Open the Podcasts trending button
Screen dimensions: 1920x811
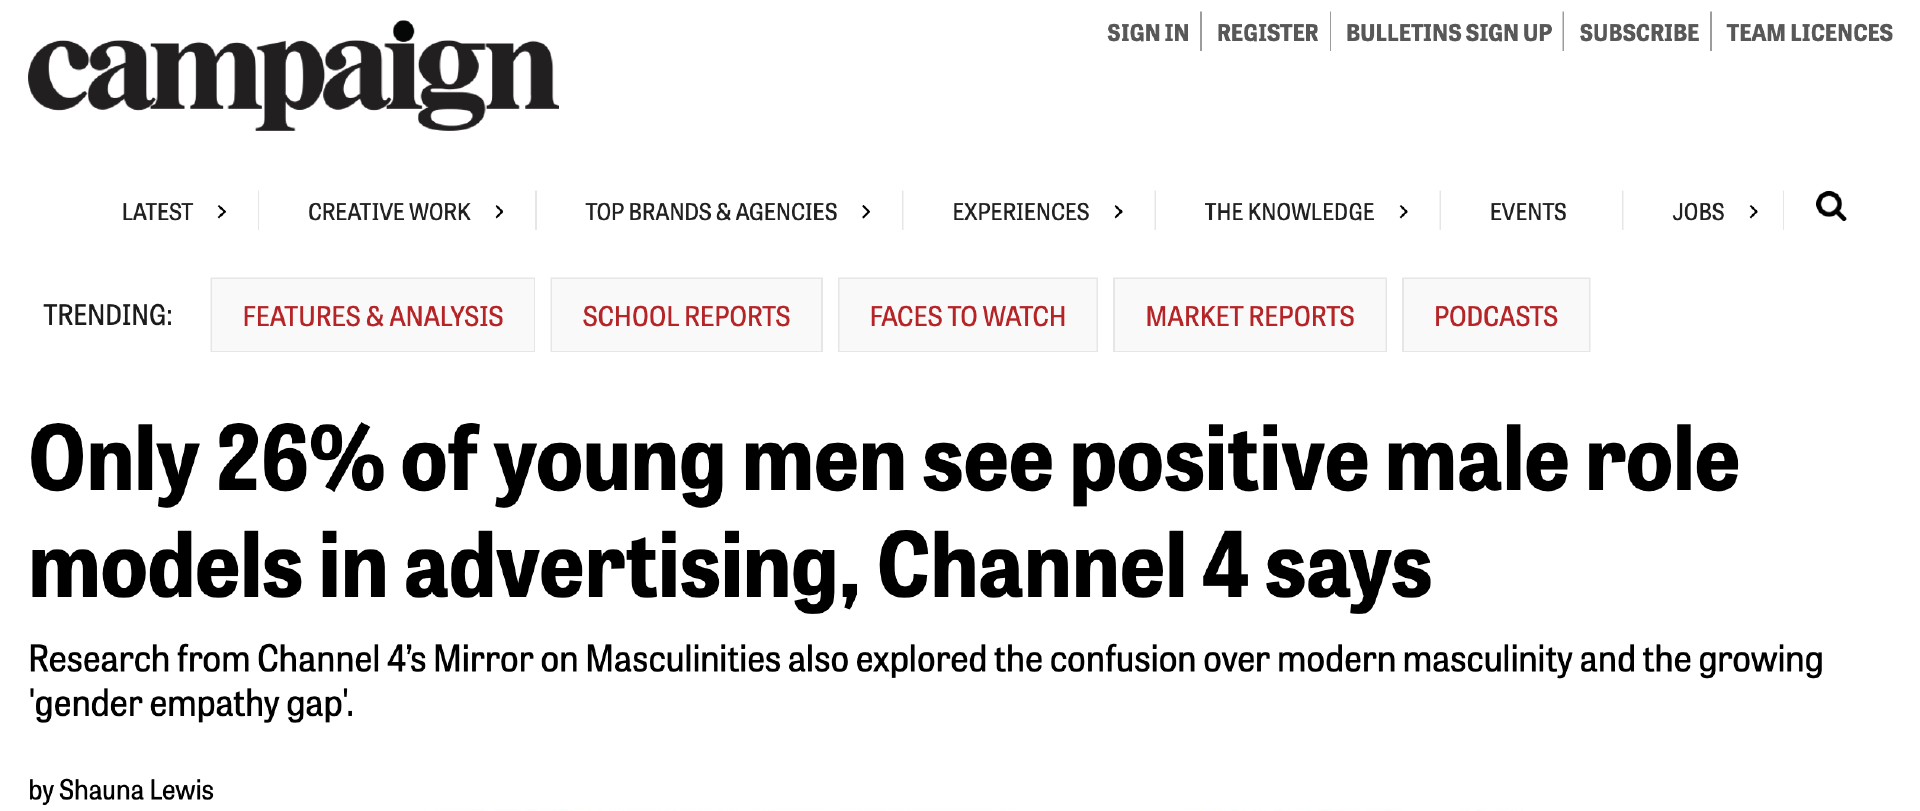1495,316
